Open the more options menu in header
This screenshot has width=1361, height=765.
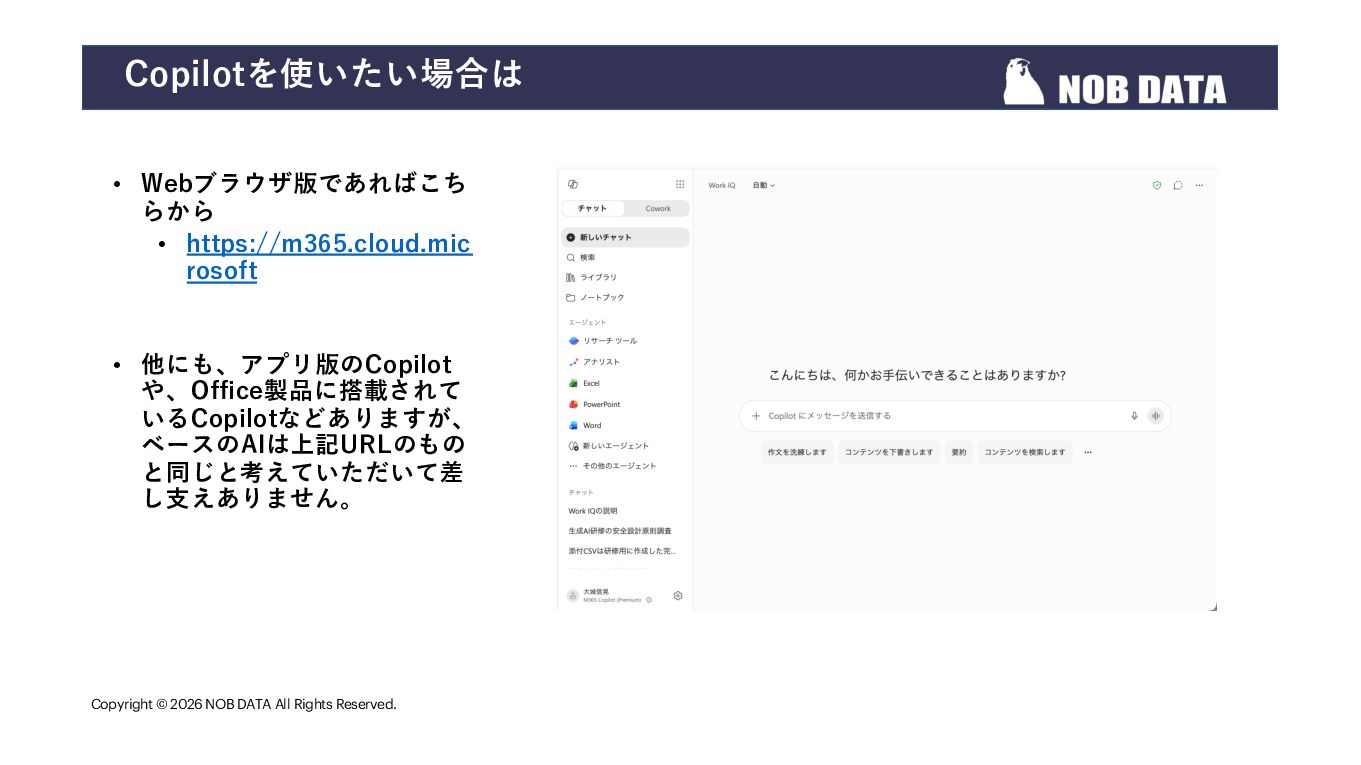click(1199, 185)
